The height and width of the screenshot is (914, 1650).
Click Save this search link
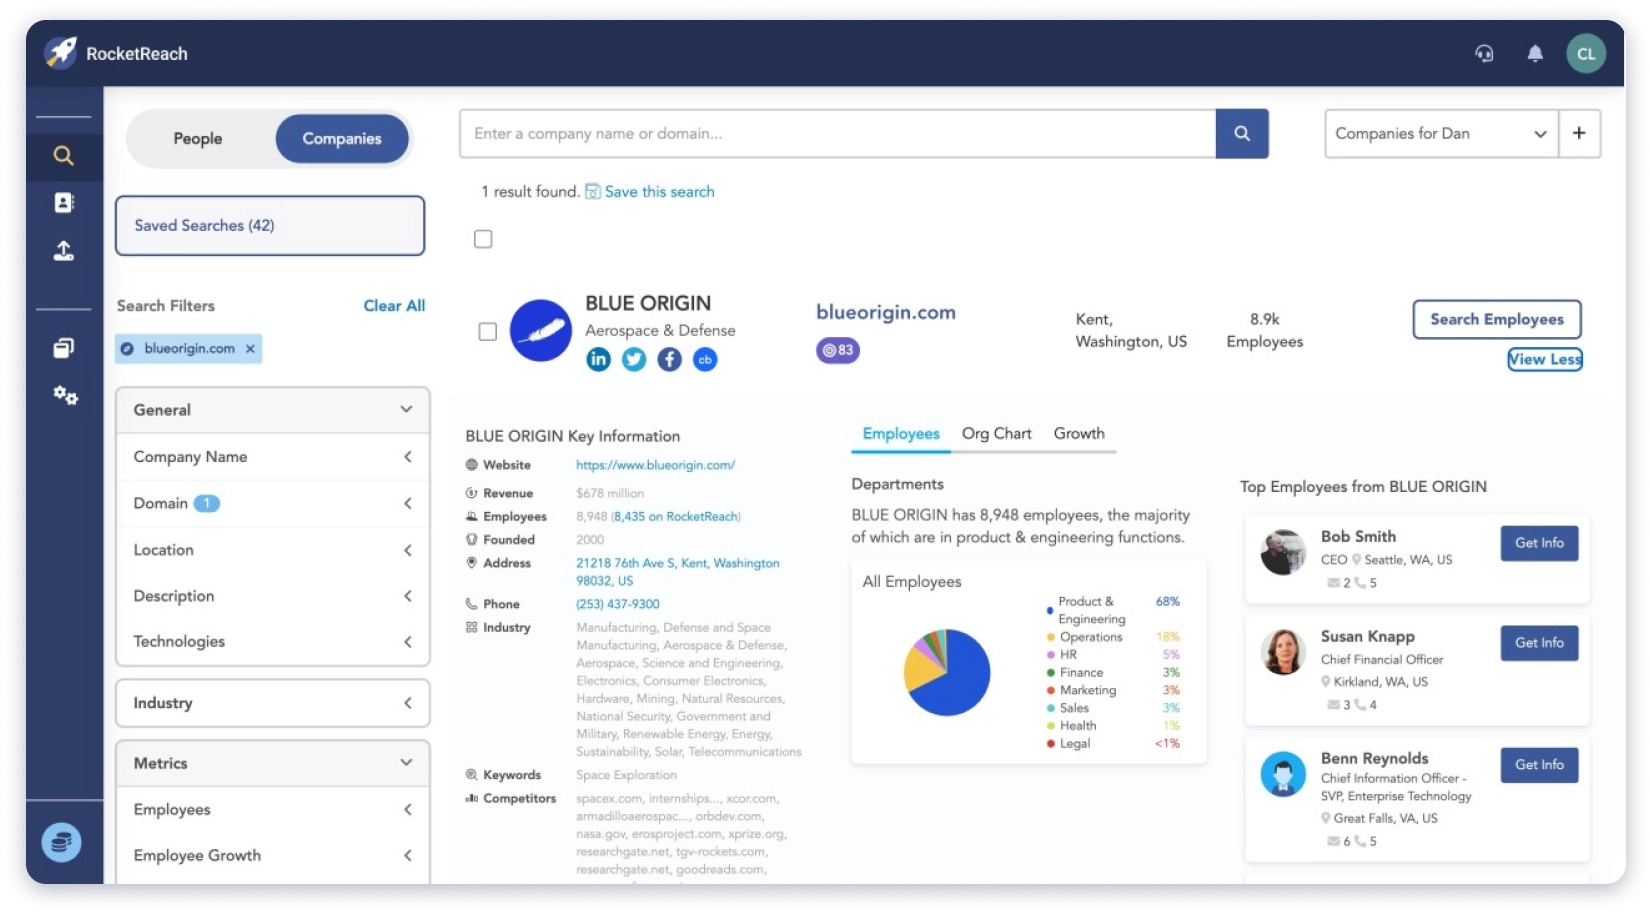[659, 191]
